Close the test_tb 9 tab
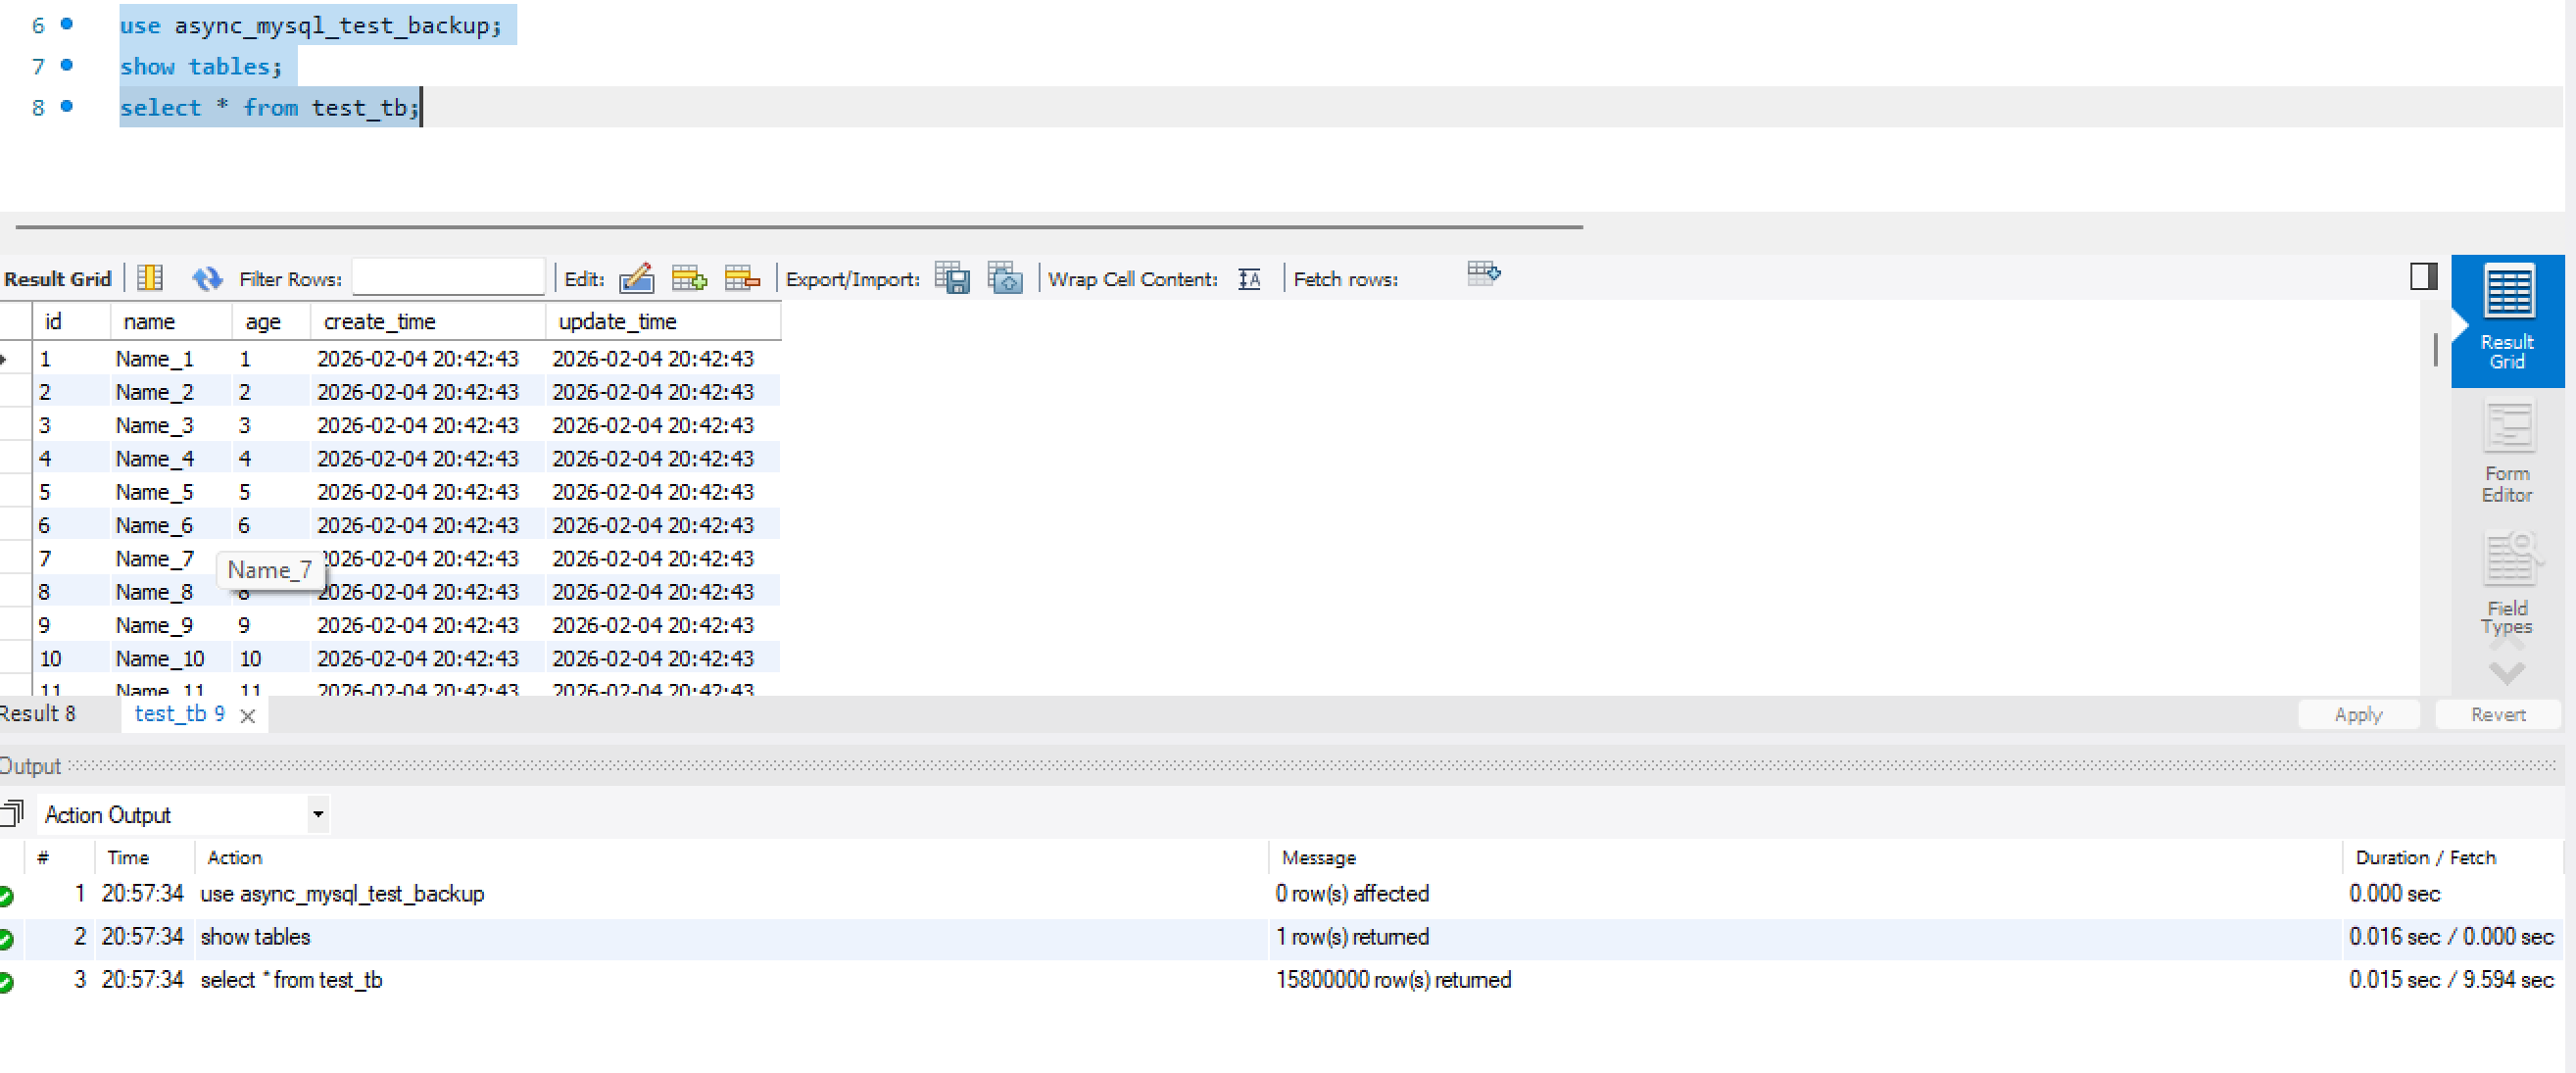 pos(248,716)
